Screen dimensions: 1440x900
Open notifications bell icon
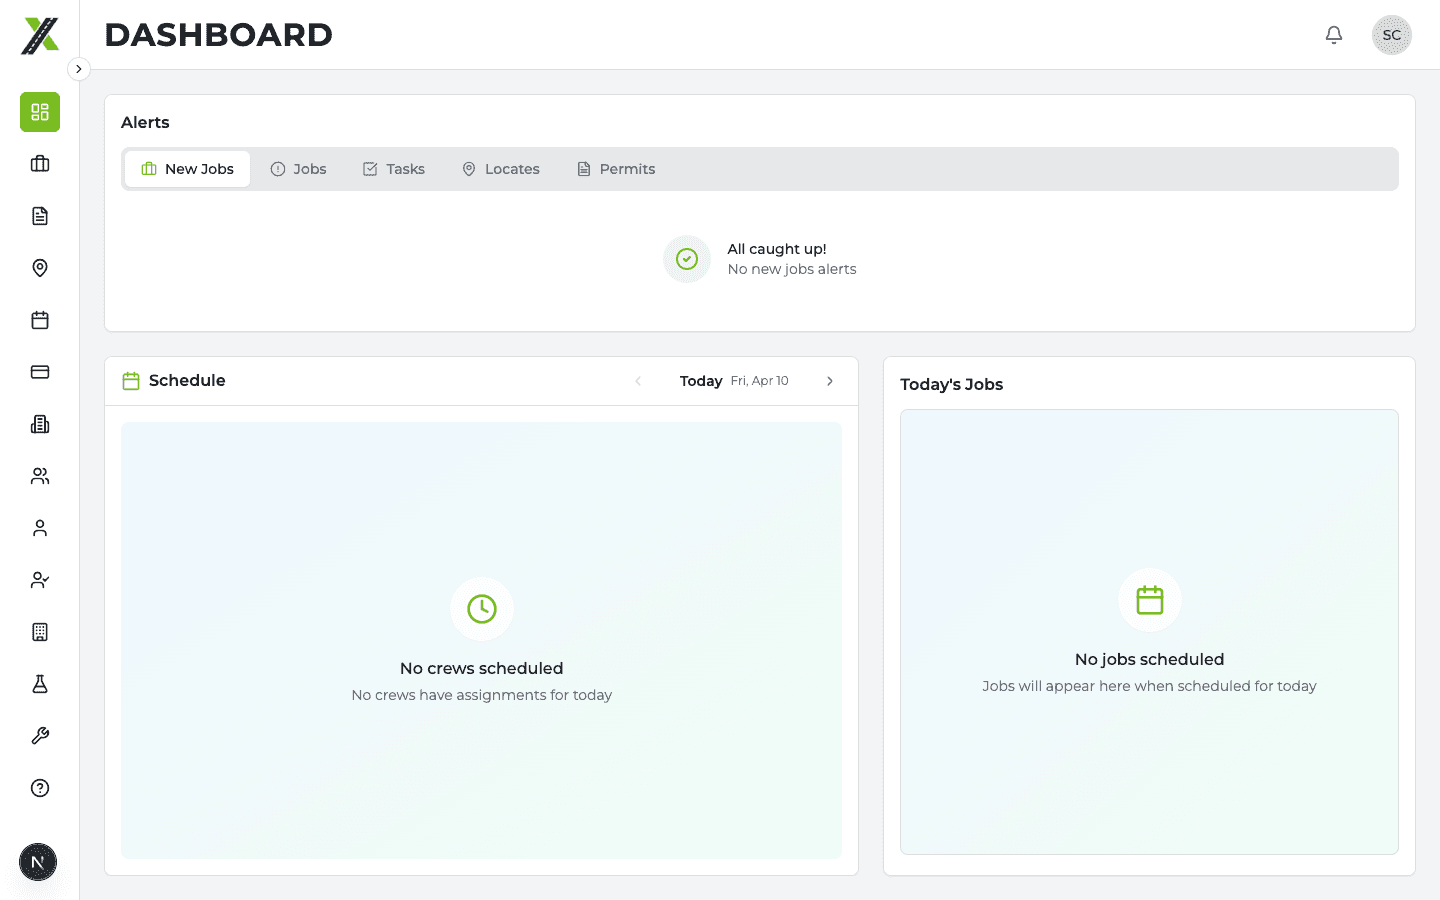tap(1334, 35)
